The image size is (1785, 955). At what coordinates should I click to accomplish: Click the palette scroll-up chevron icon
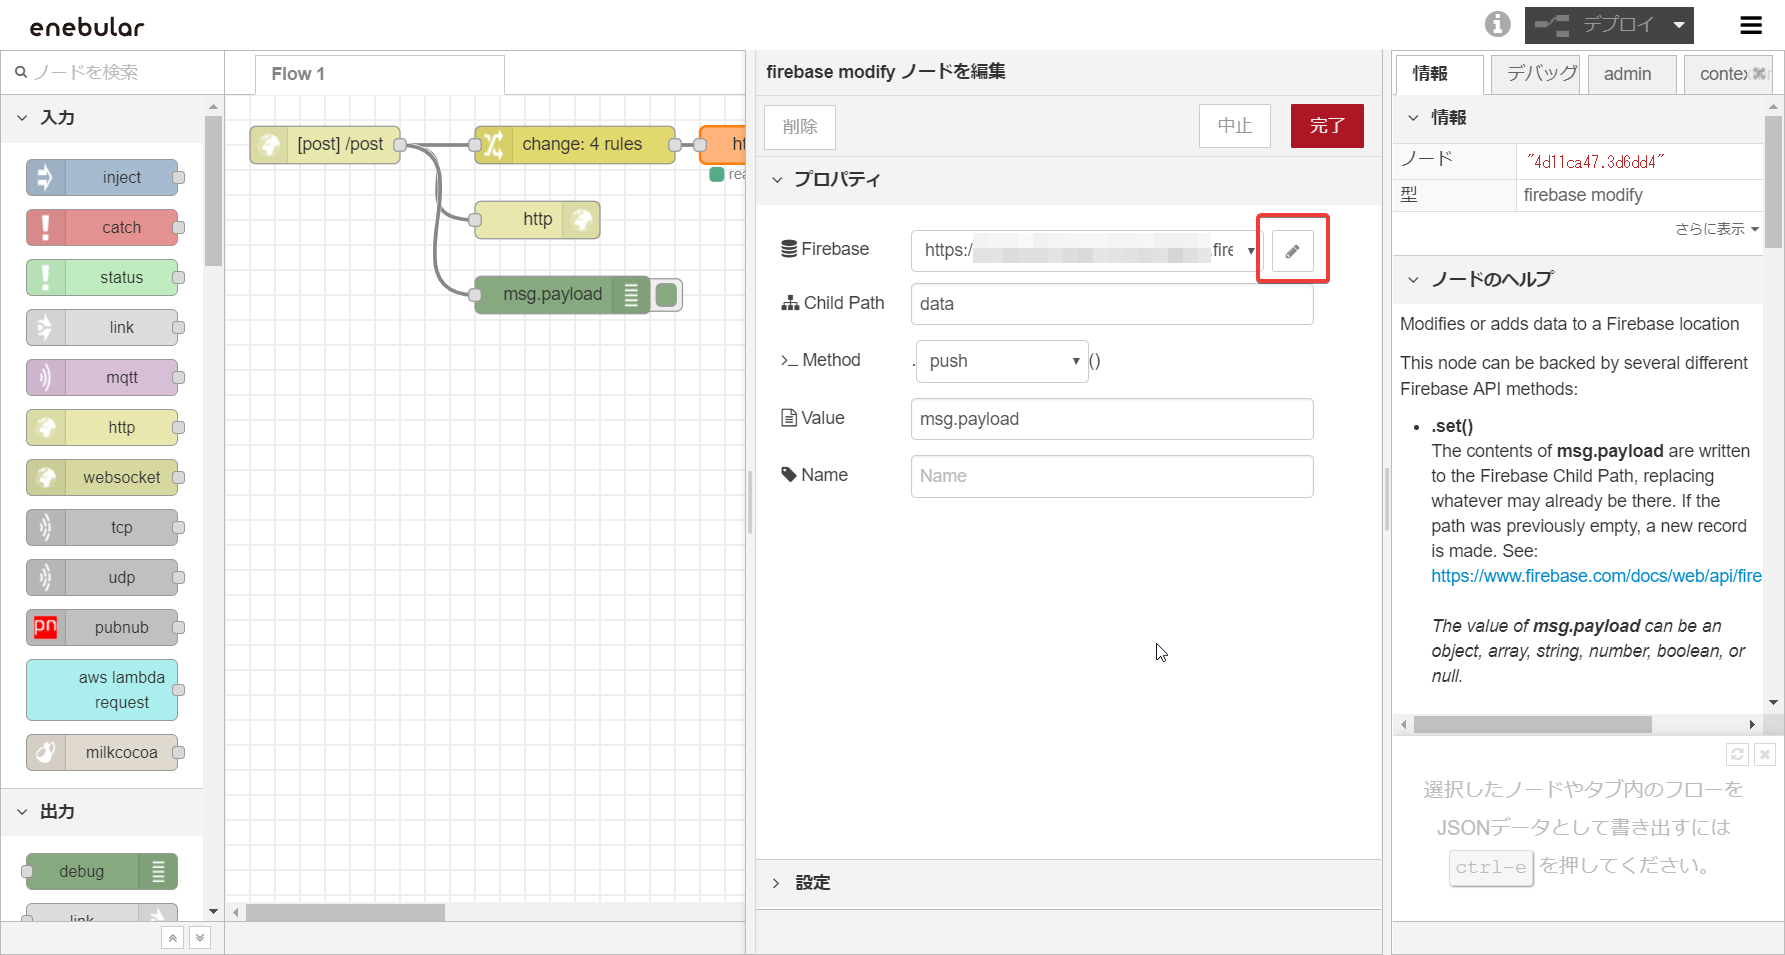point(172,937)
